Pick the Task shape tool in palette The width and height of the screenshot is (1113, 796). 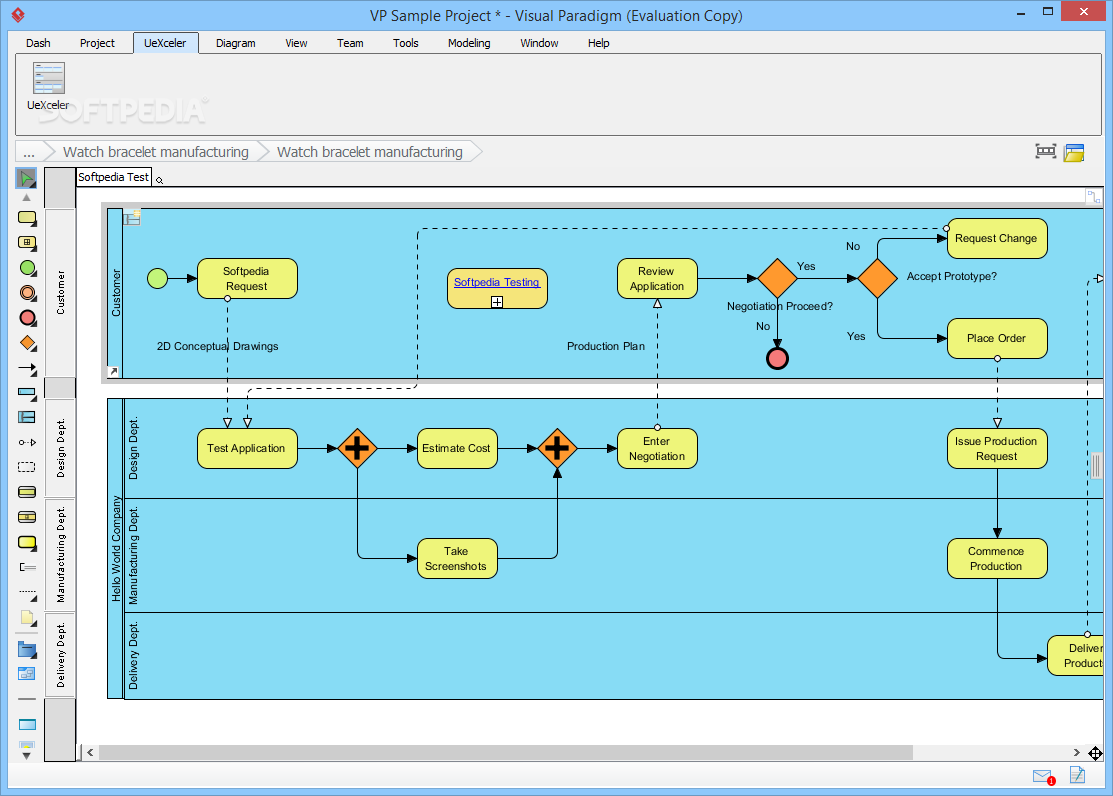tap(27, 218)
